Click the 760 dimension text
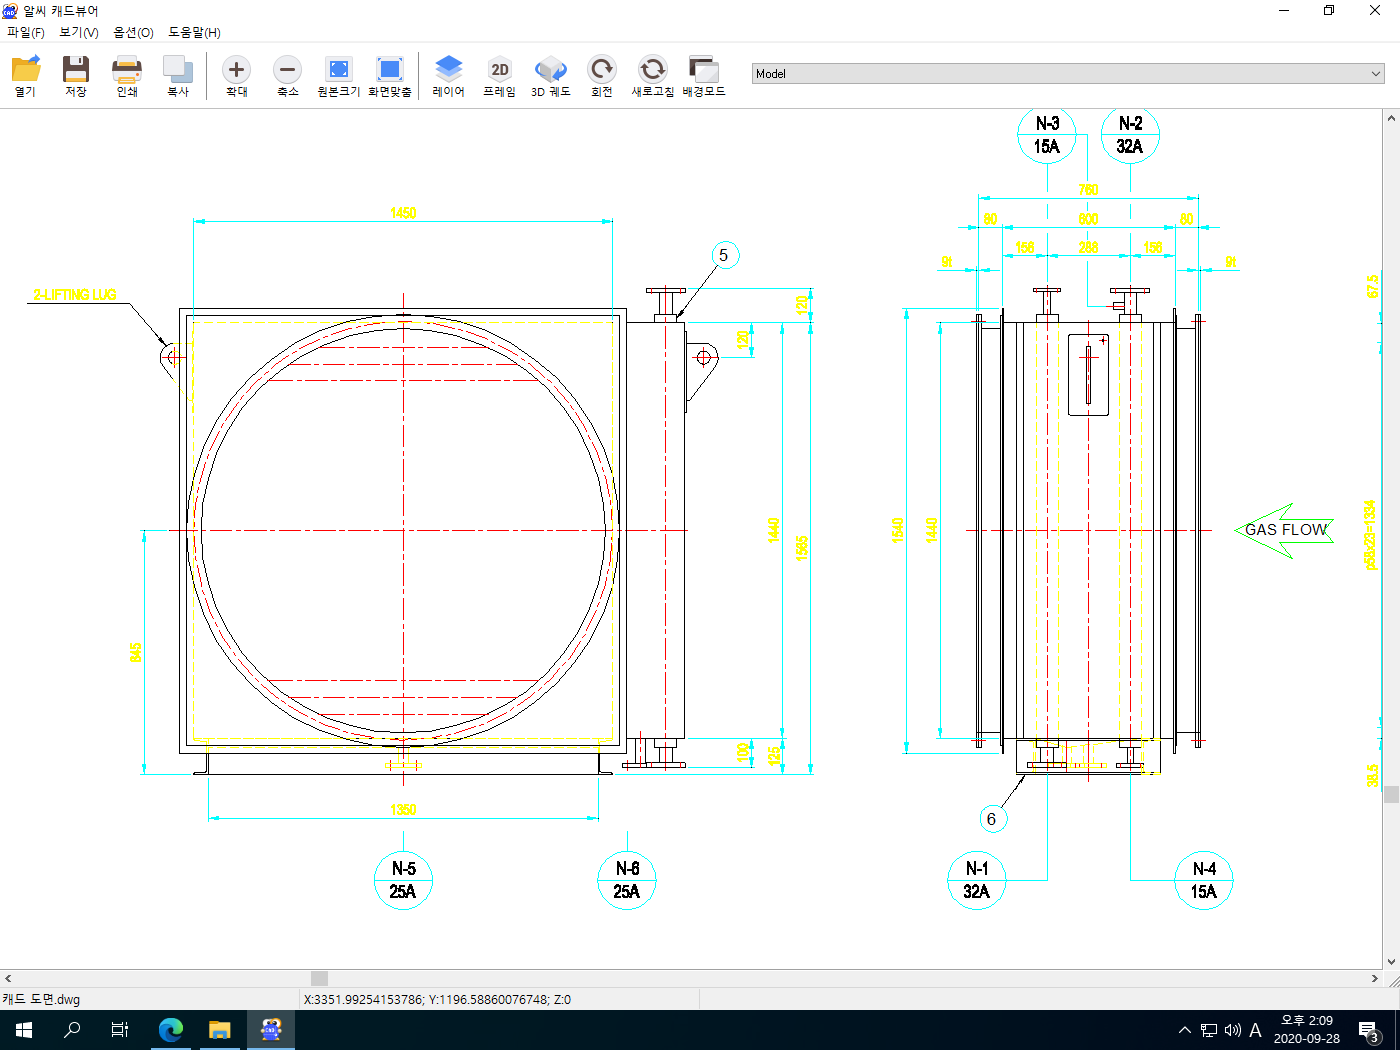 click(x=1088, y=190)
